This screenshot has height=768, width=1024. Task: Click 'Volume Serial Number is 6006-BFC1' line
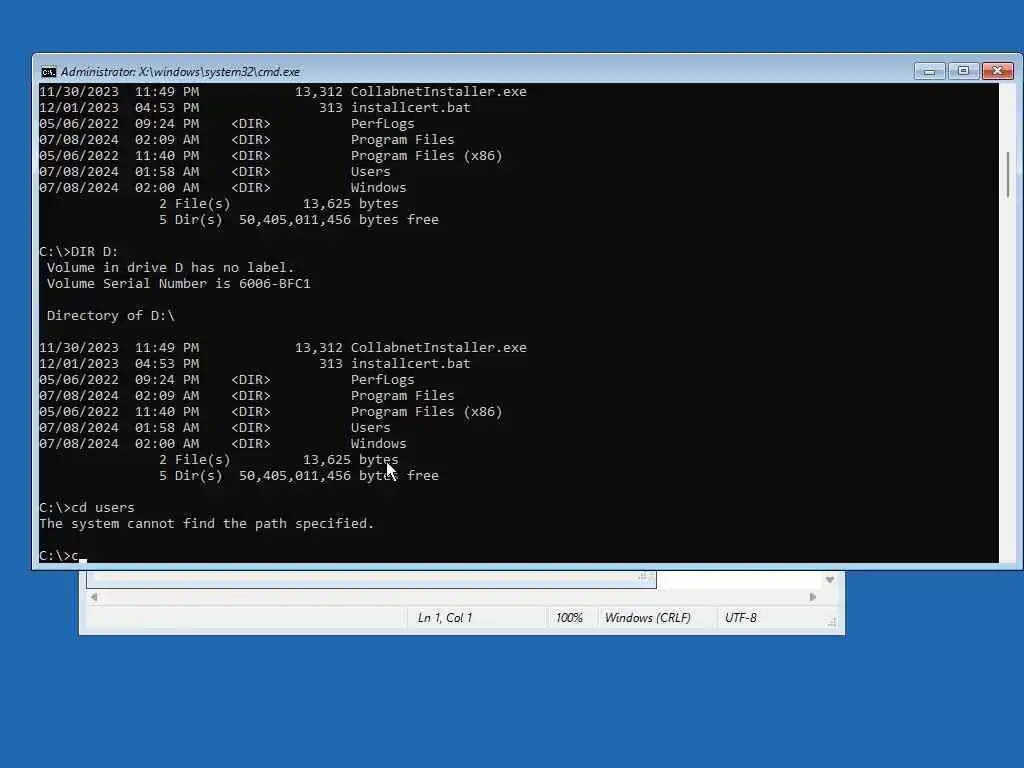click(x=178, y=283)
